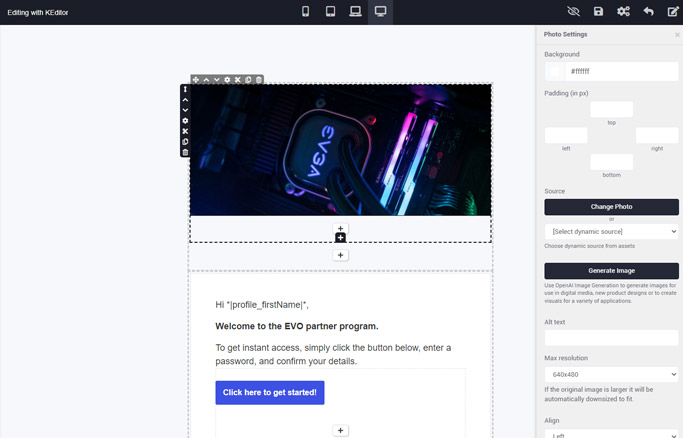Toggle the eye-slash preview visibility icon
683x438 pixels.
[x=573, y=12]
